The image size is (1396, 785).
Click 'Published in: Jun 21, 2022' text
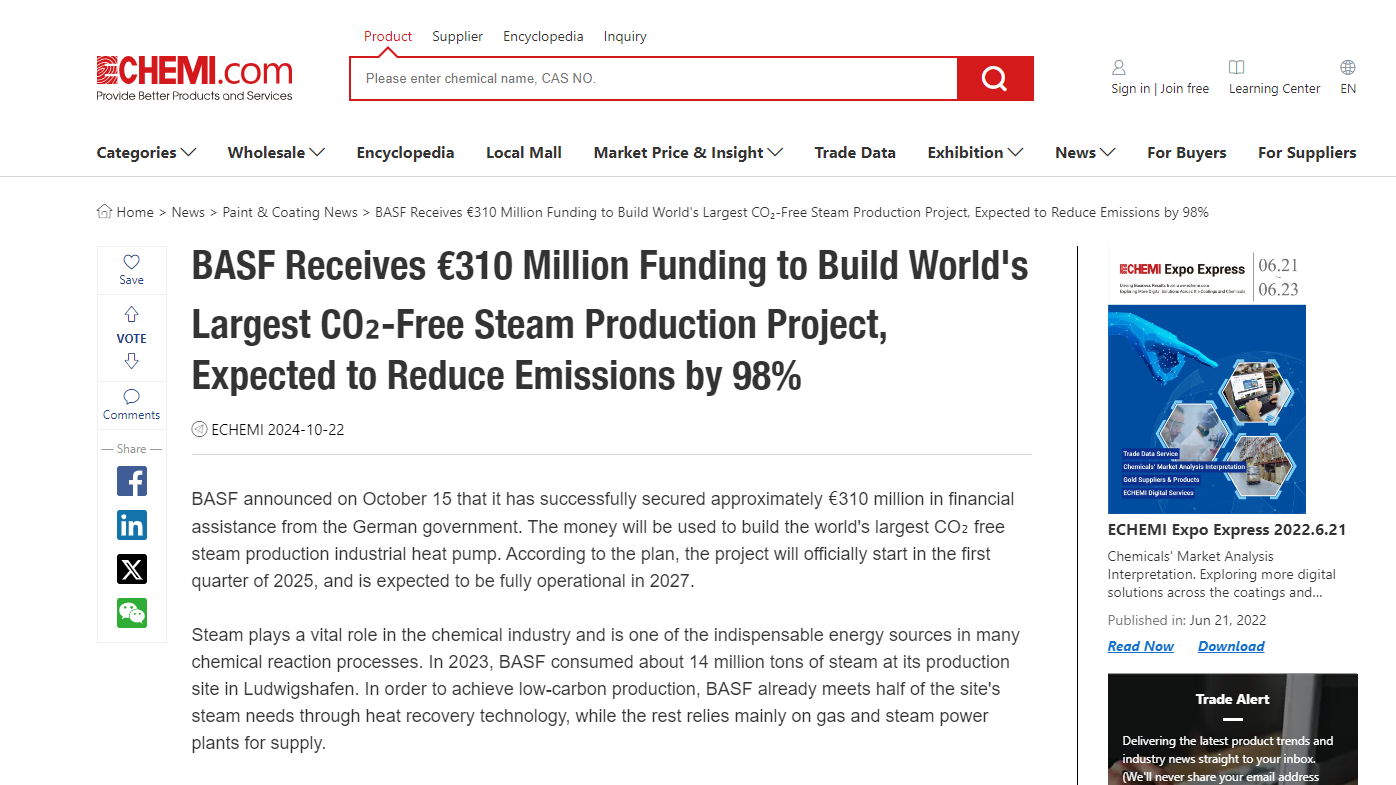(1187, 620)
